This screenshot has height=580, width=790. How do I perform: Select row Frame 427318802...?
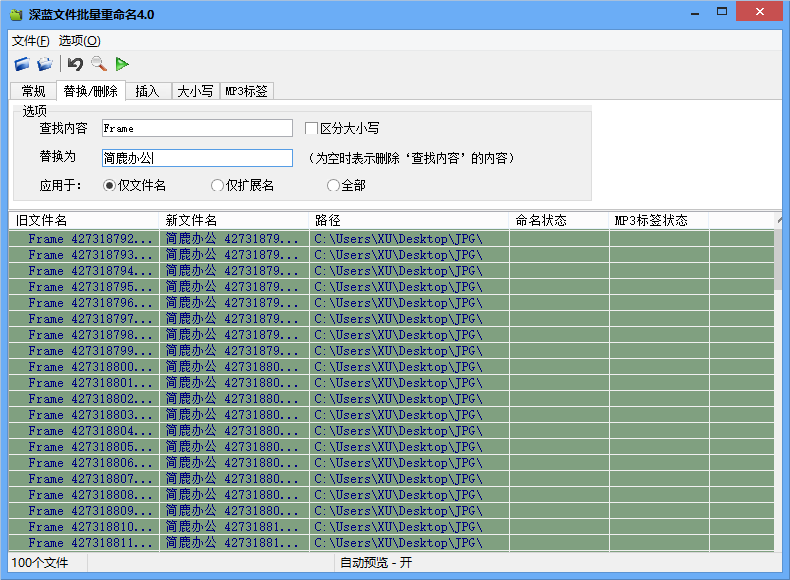[x=391, y=399]
